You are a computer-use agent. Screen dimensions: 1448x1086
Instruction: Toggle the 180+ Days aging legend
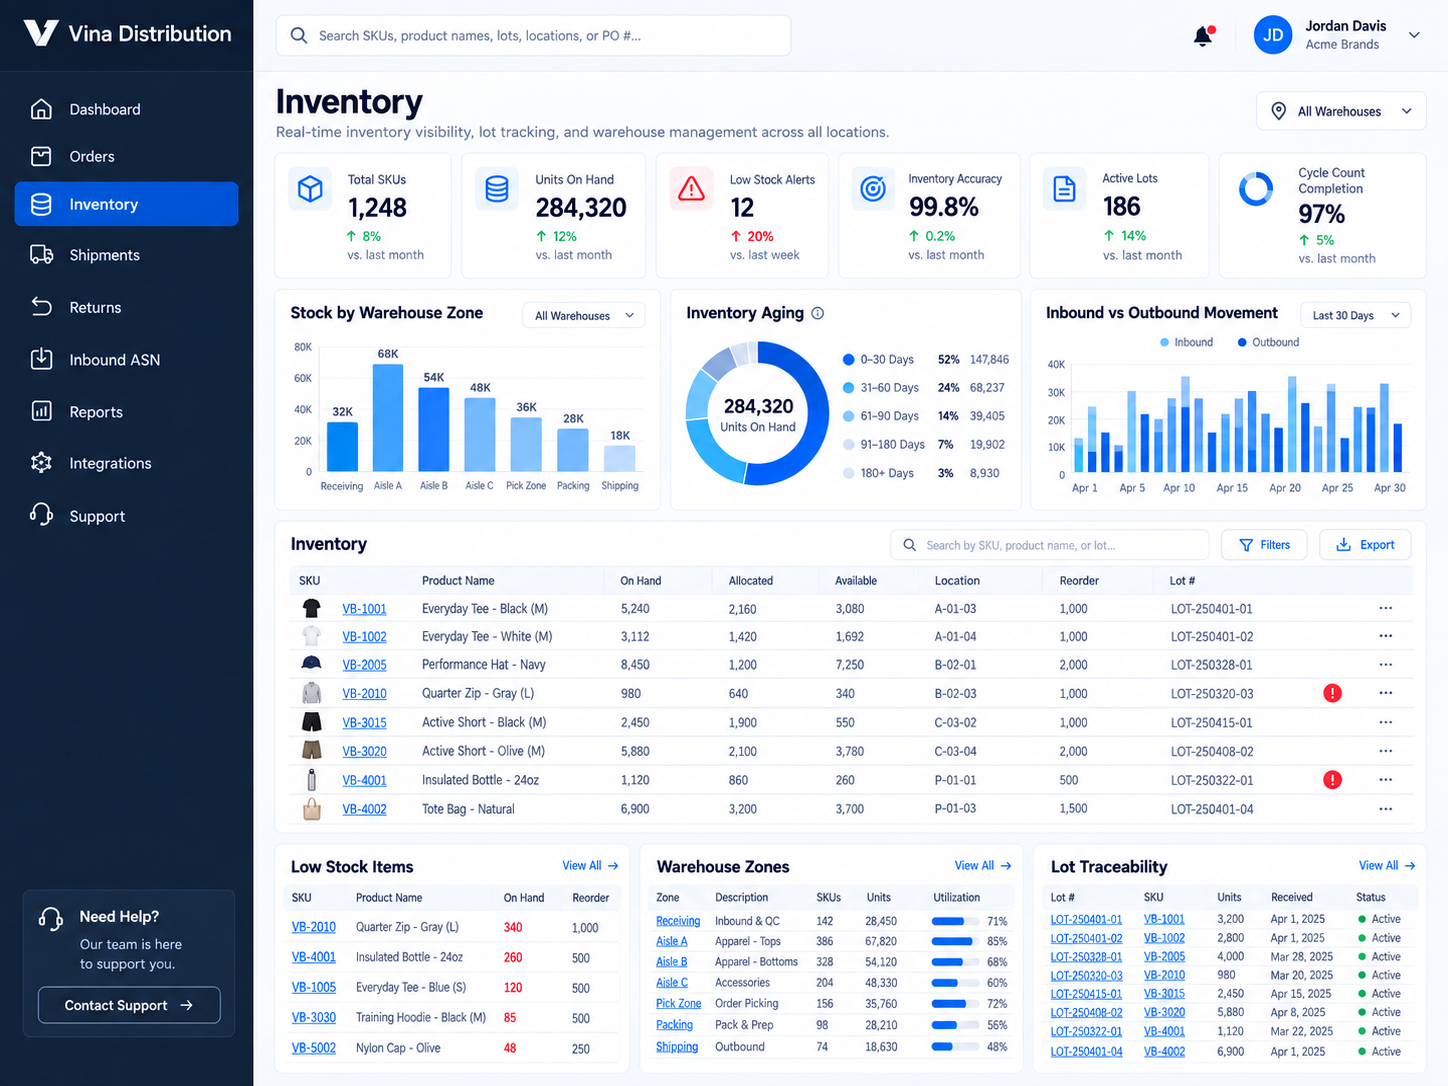click(878, 473)
